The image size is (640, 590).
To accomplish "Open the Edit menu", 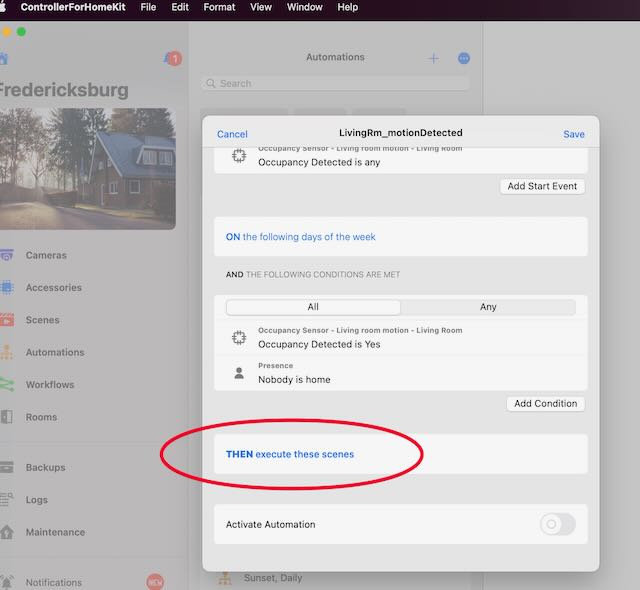I will pos(180,7).
